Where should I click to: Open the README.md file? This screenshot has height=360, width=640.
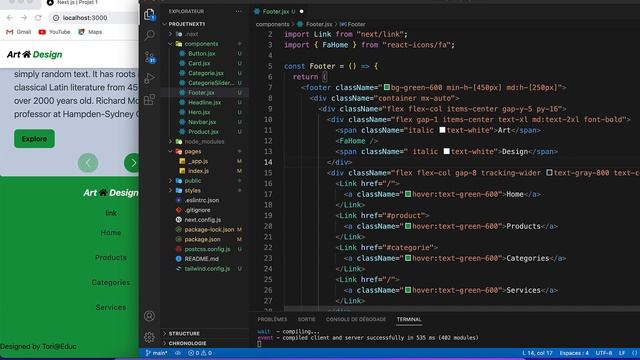coord(201,259)
